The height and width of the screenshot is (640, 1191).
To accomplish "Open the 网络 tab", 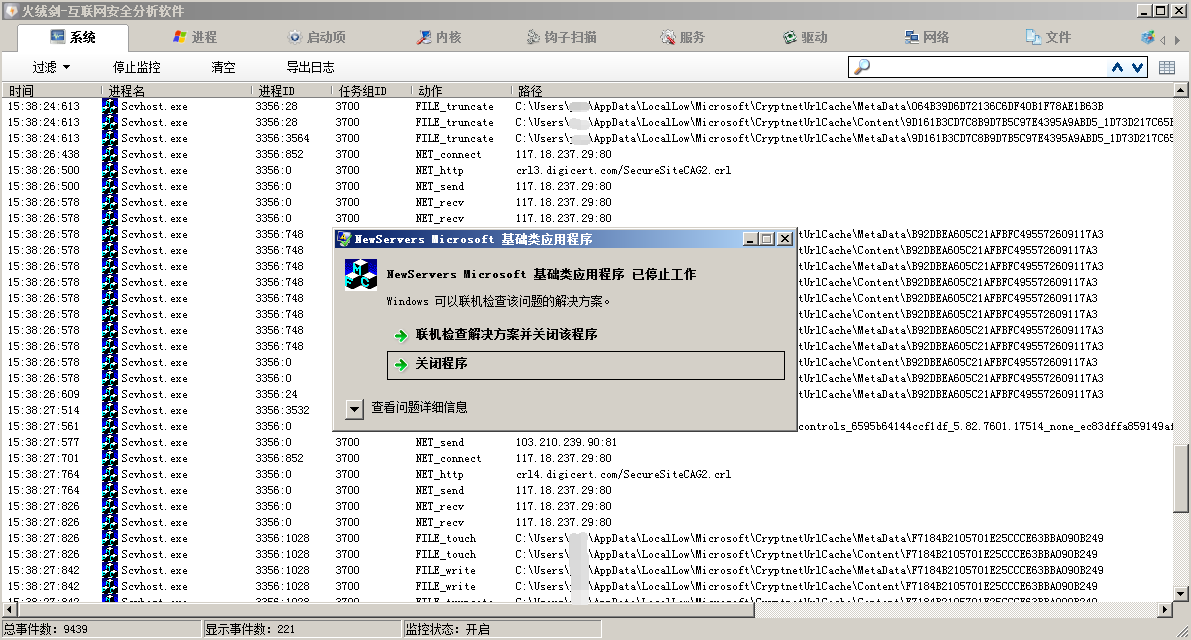I will [926, 37].
